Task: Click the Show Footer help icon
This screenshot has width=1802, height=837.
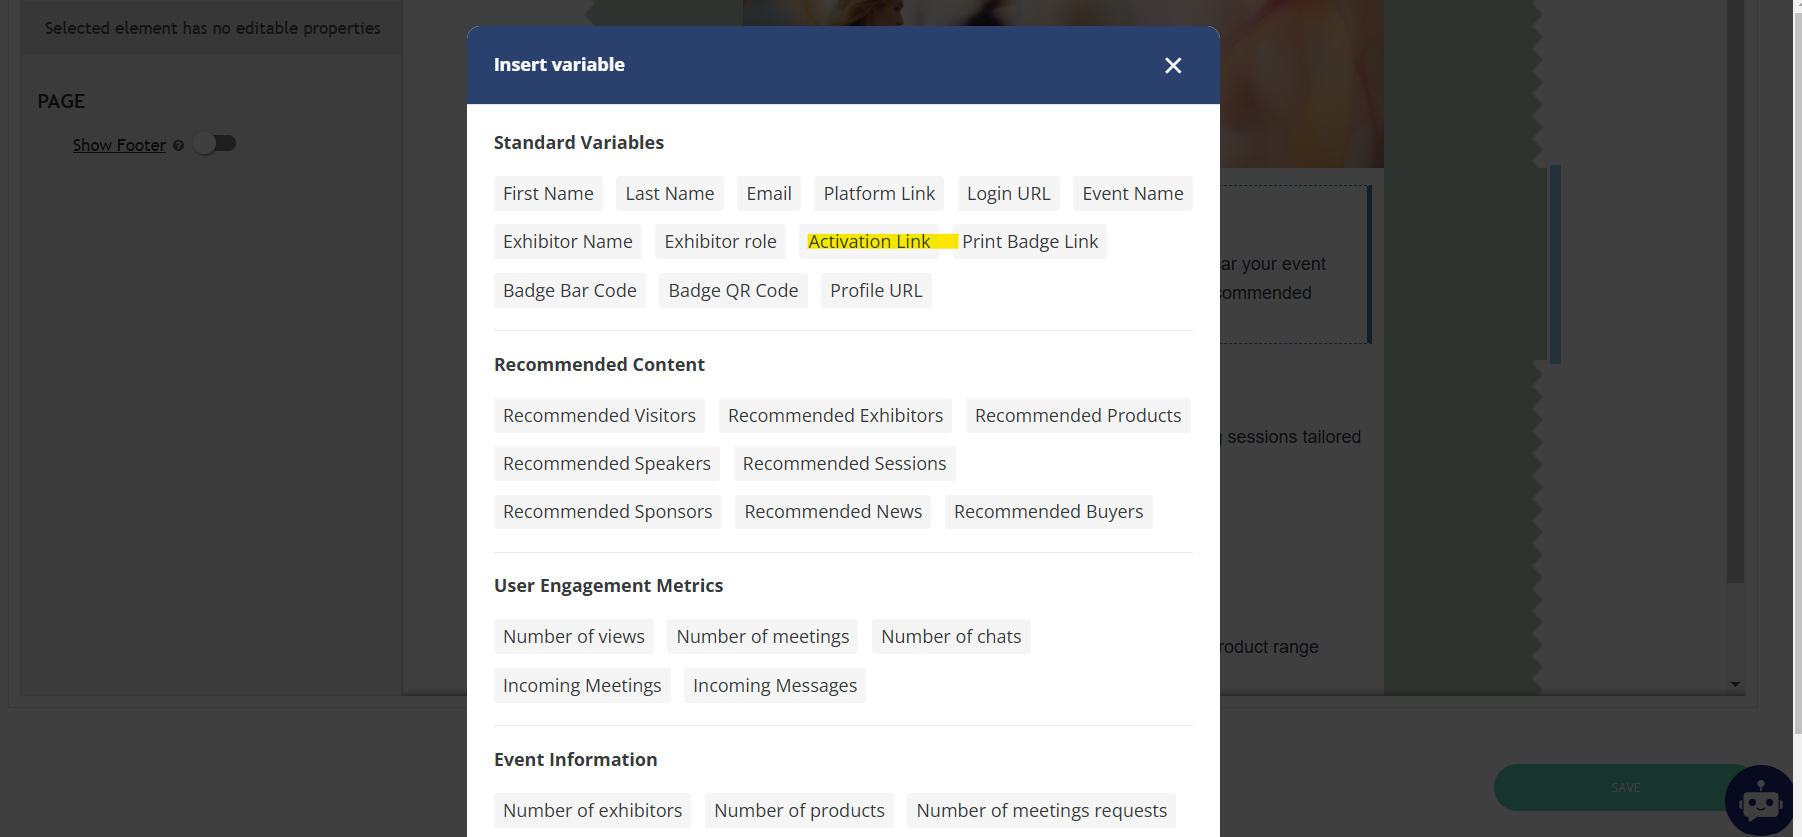Action: point(178,146)
